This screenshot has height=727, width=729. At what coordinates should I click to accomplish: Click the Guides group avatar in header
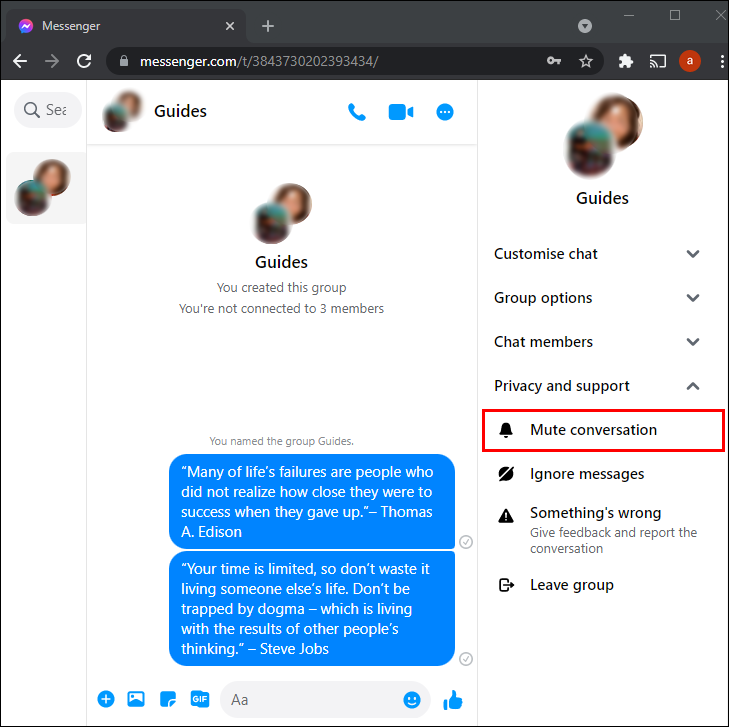[x=123, y=112]
